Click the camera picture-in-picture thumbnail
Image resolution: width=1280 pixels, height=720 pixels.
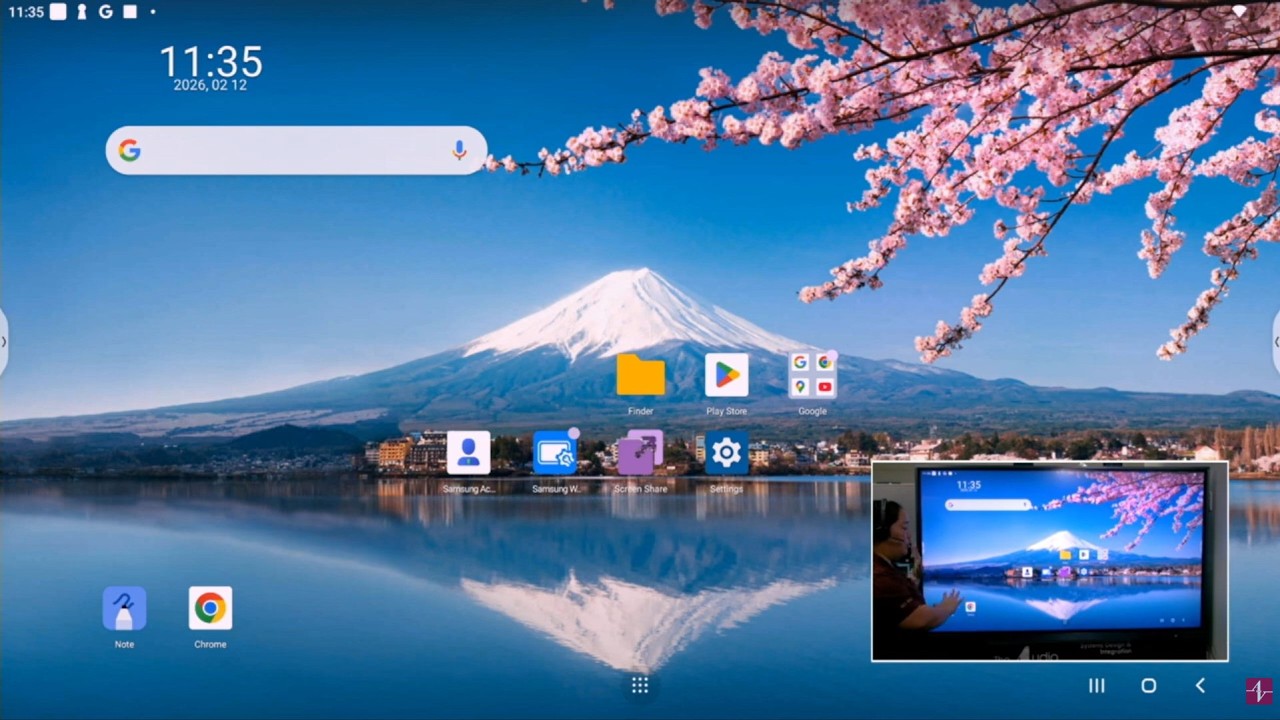pos(1049,561)
